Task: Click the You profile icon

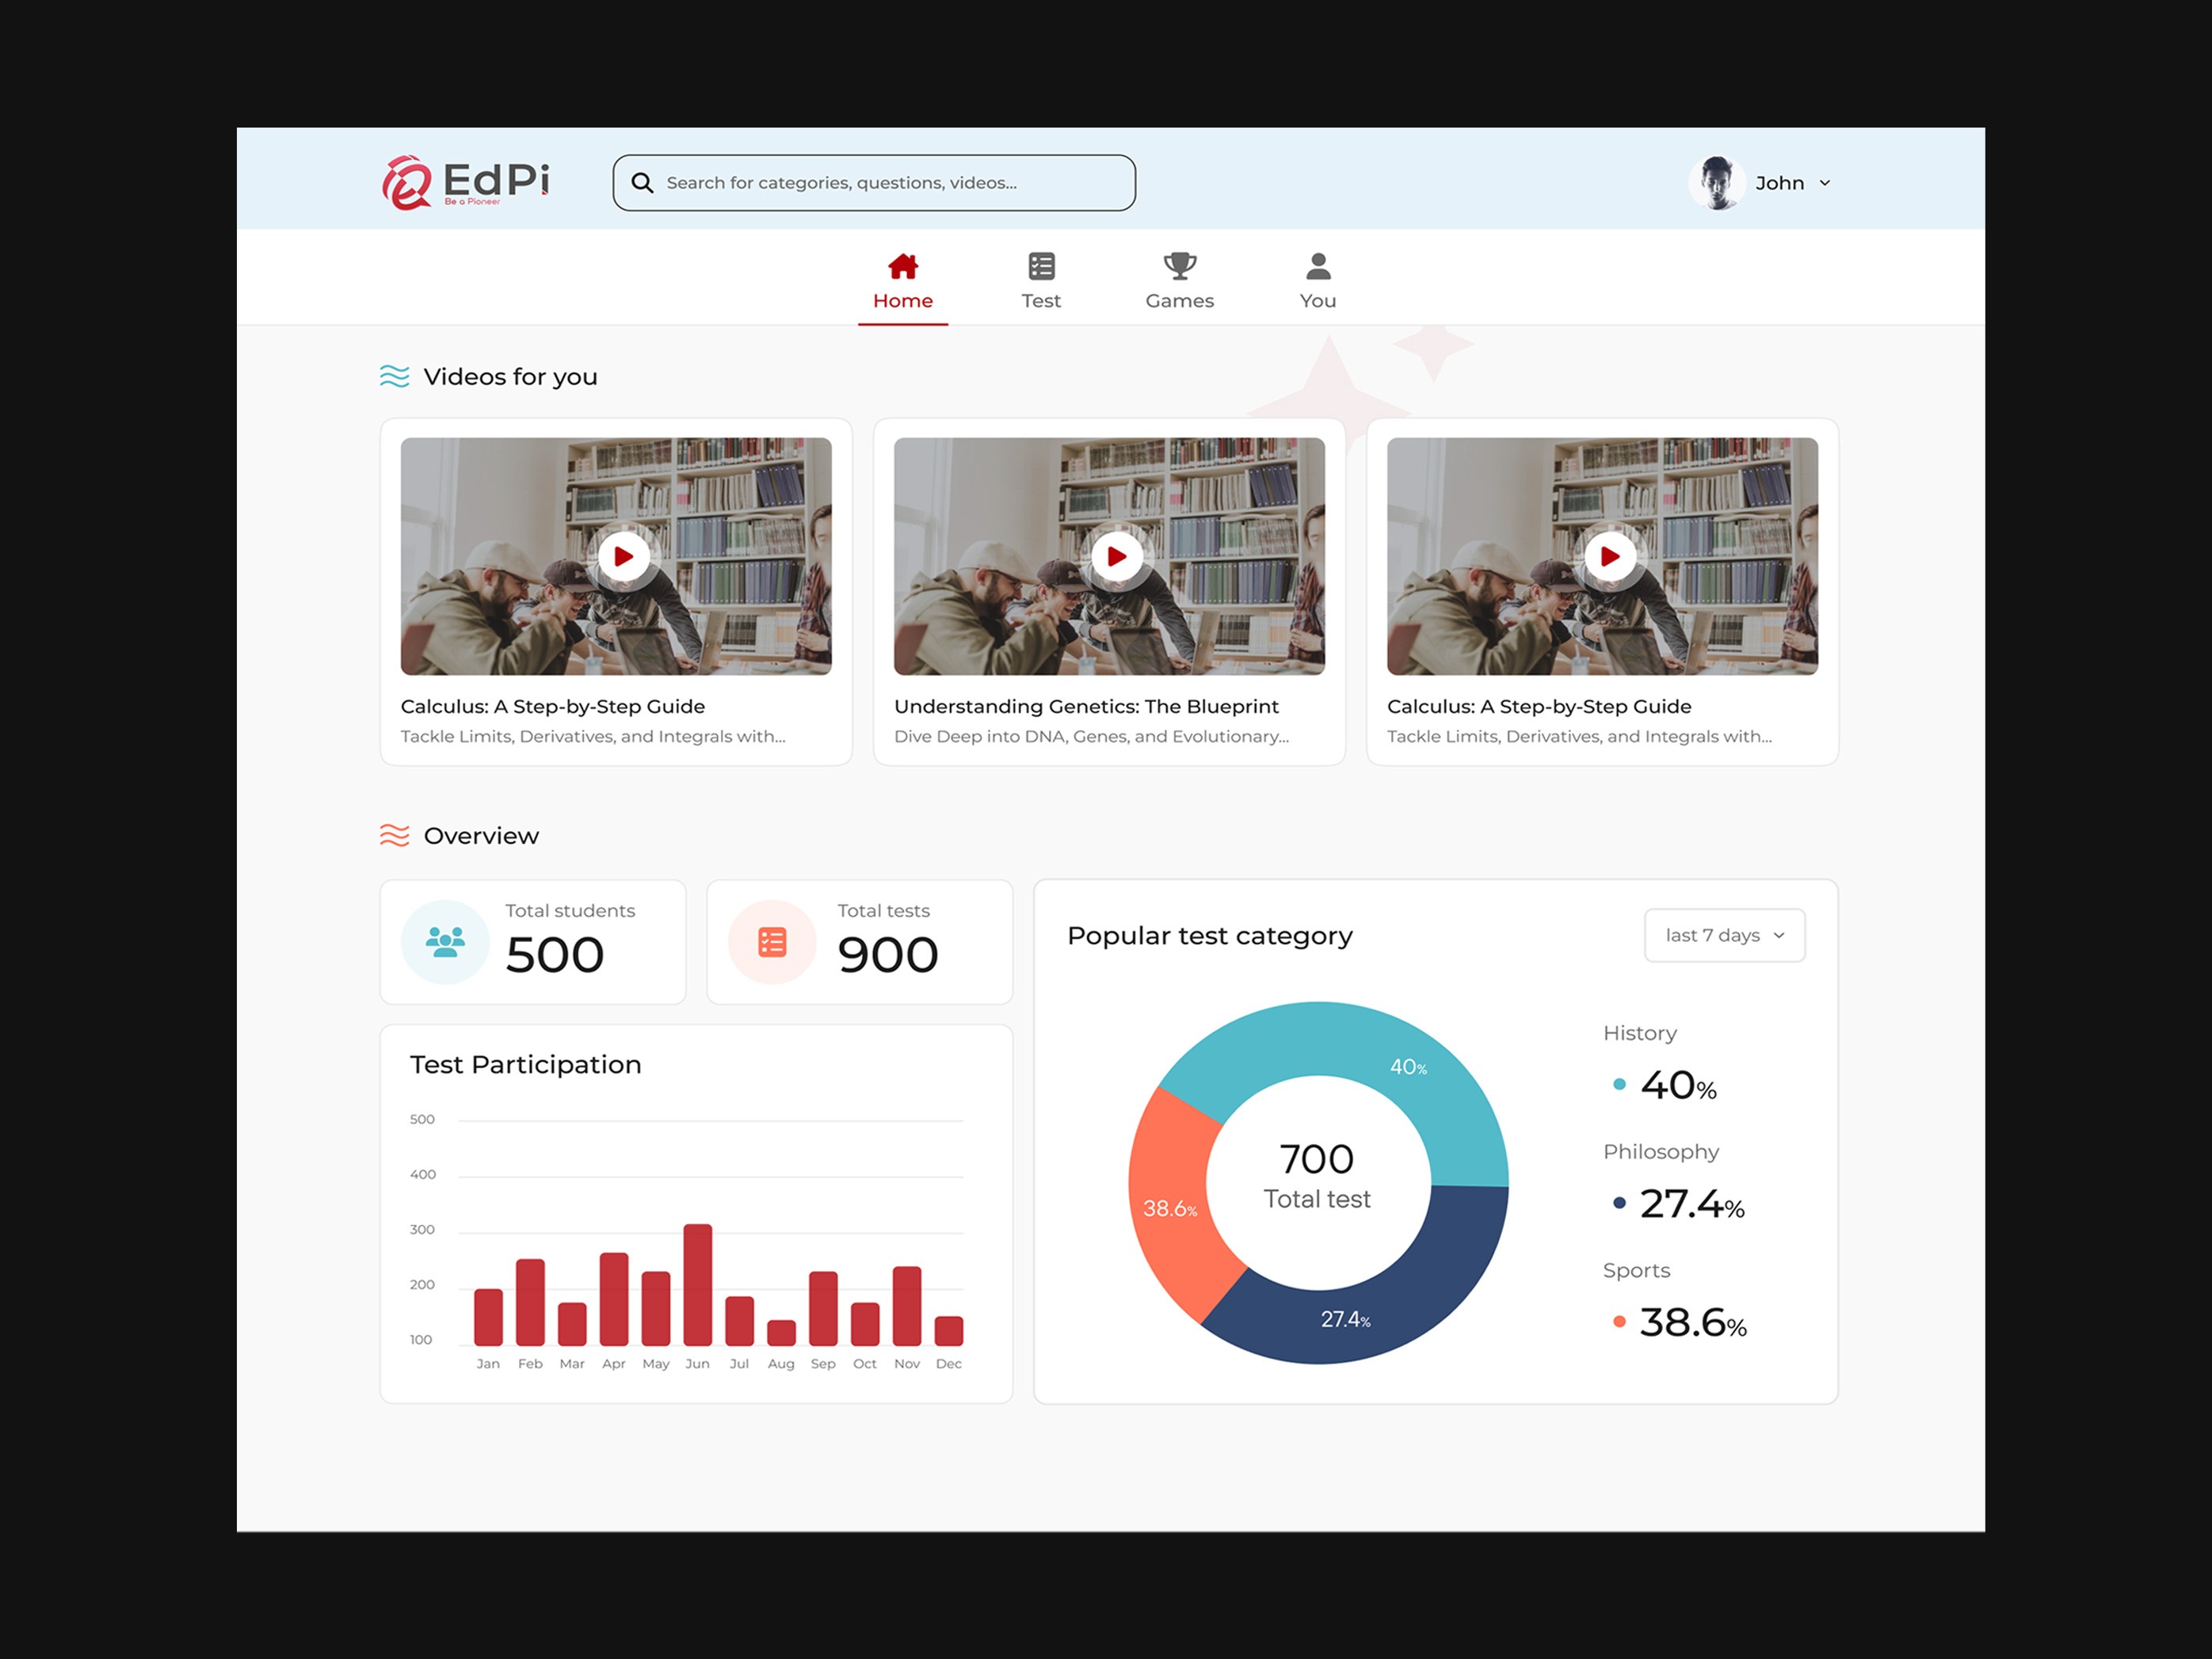Action: click(1317, 263)
